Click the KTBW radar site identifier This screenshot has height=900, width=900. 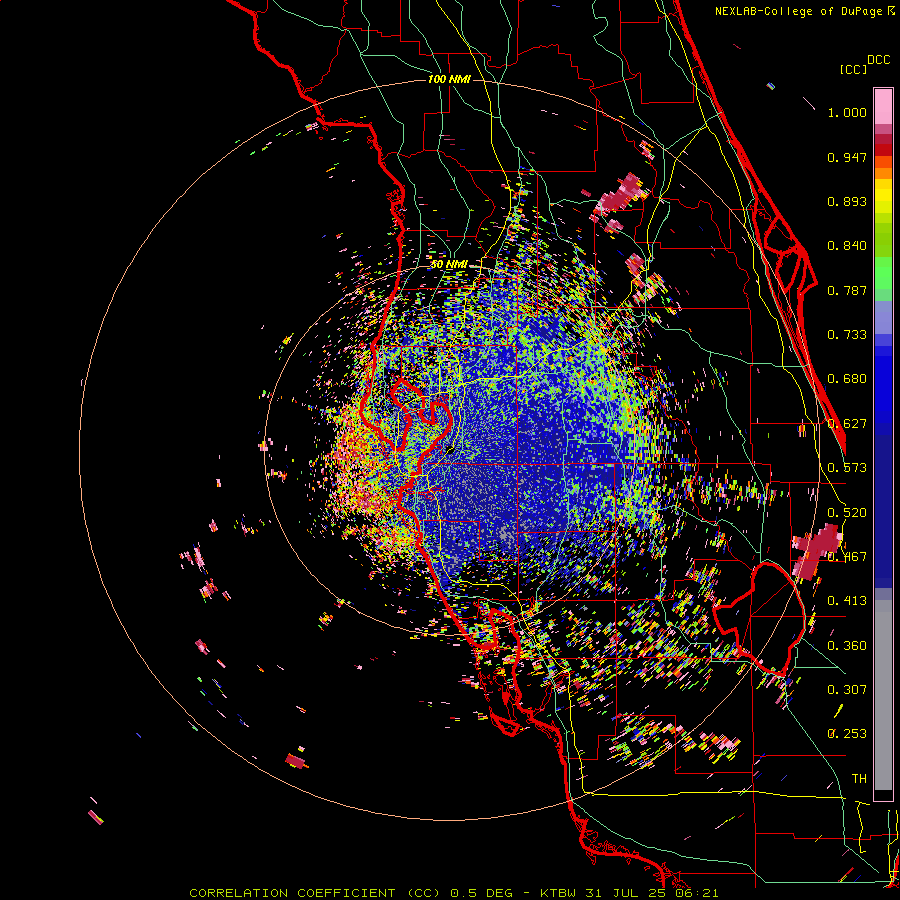tap(560, 893)
